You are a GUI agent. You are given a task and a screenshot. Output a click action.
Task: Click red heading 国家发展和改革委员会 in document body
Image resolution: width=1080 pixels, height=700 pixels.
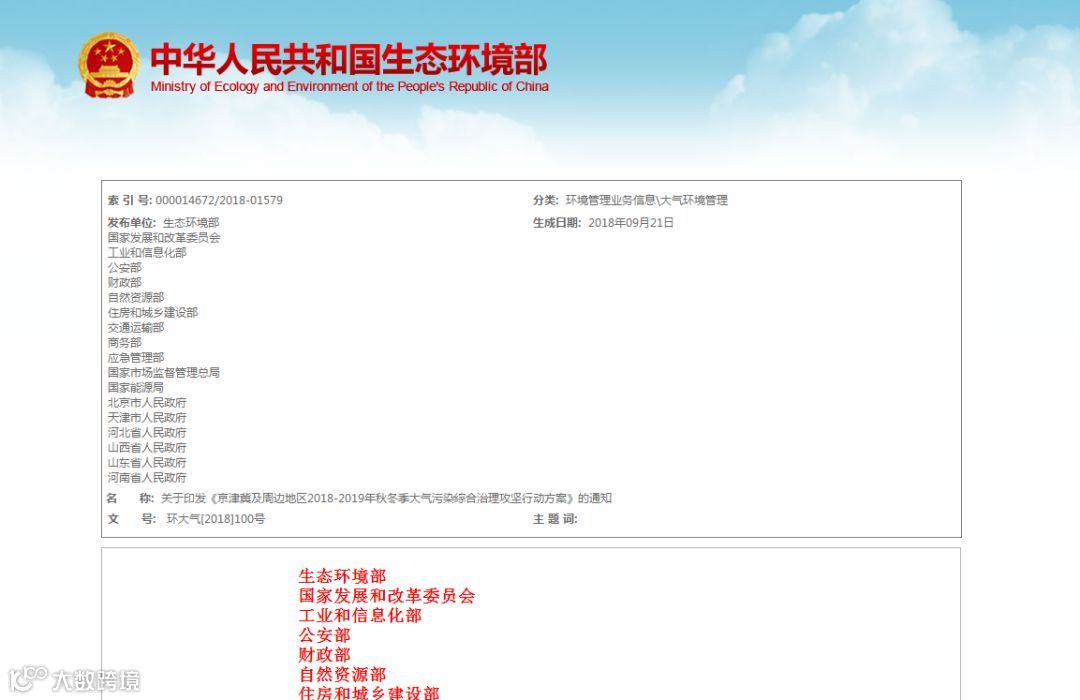[x=386, y=596]
